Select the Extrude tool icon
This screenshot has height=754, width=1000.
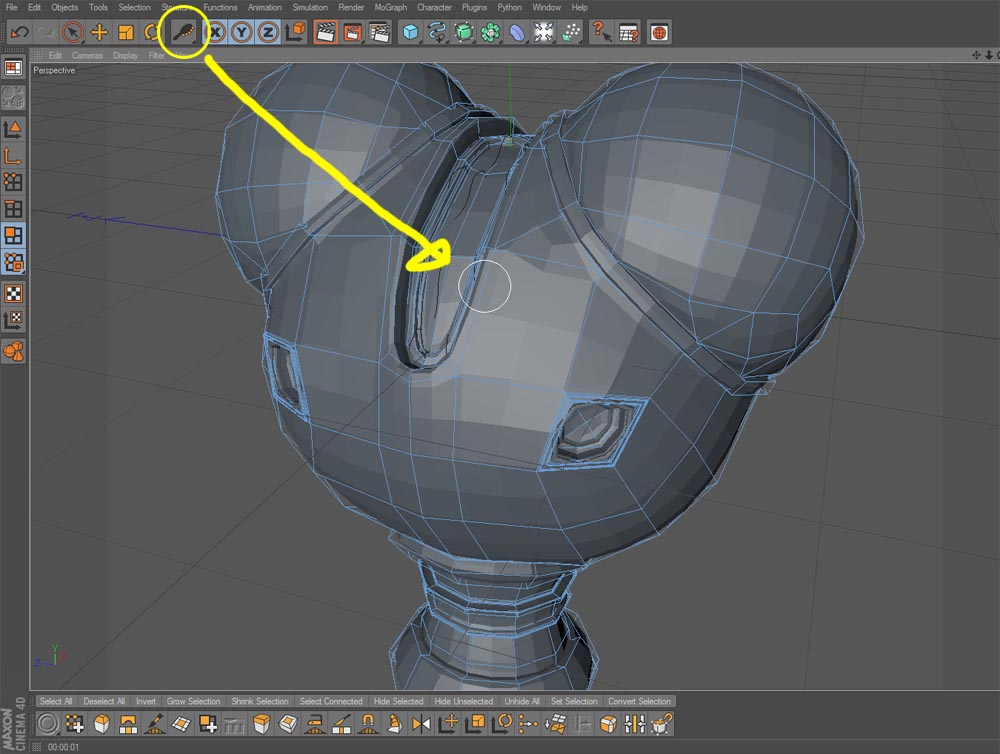tap(261, 723)
